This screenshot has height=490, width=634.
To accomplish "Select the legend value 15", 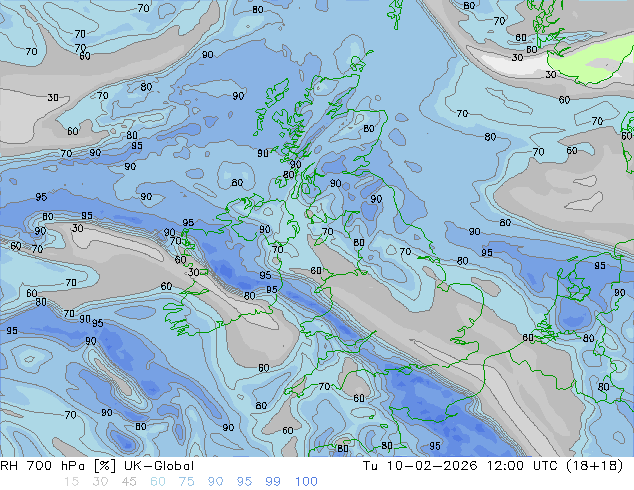I will coord(71,482).
